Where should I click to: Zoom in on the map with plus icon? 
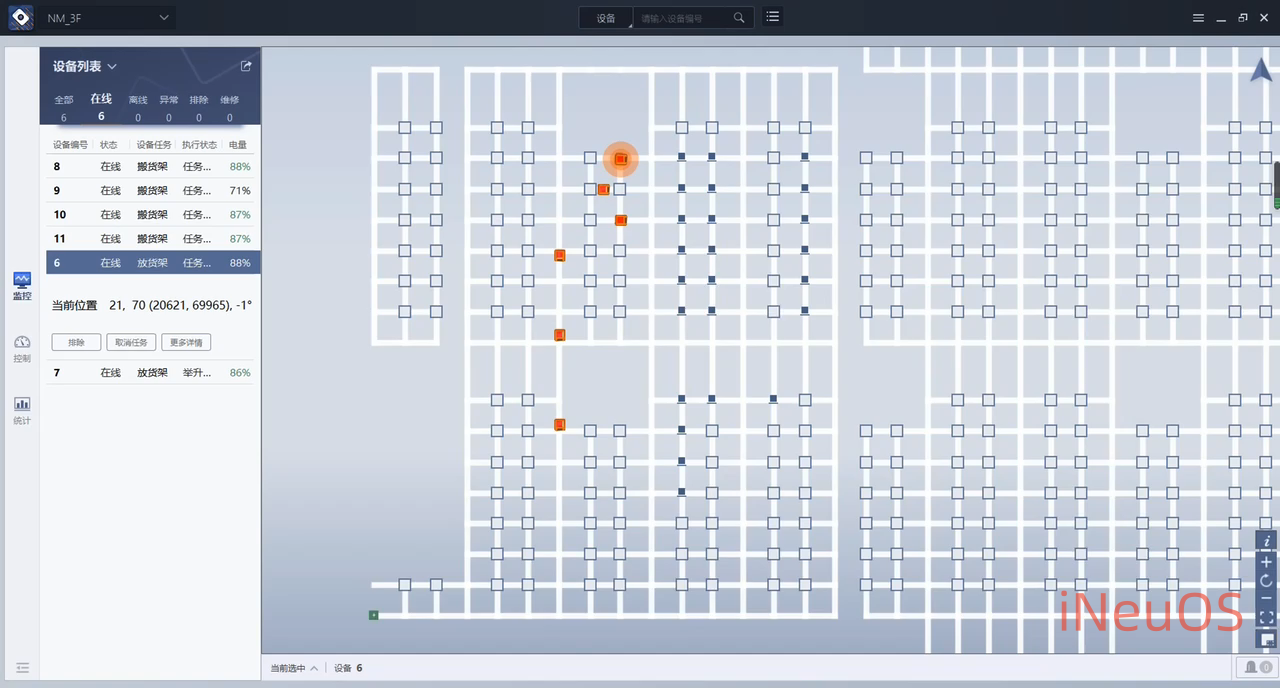(x=1267, y=562)
